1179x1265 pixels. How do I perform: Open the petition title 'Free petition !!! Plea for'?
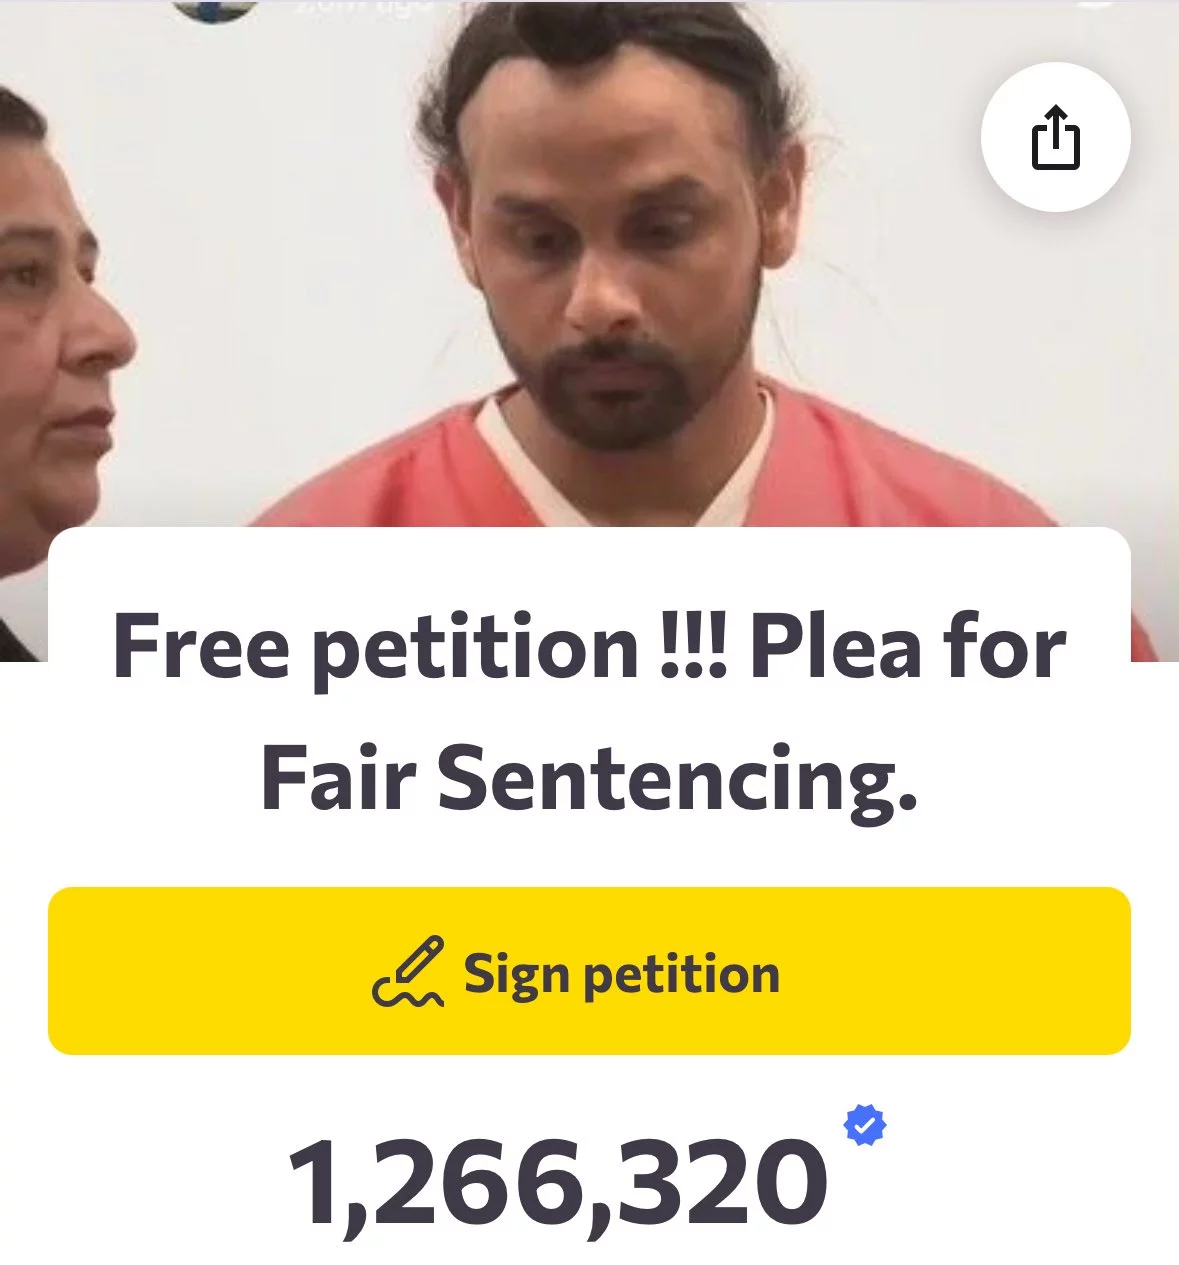click(x=589, y=646)
